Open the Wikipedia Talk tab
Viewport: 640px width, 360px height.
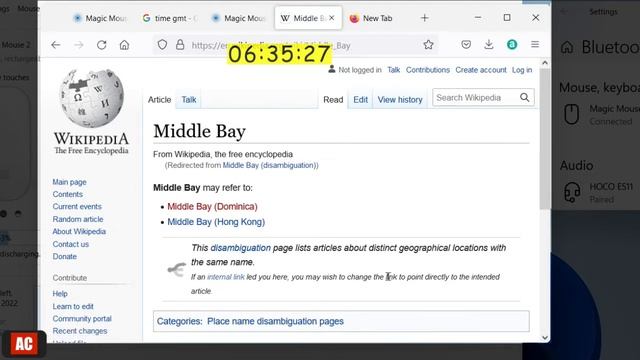189,100
